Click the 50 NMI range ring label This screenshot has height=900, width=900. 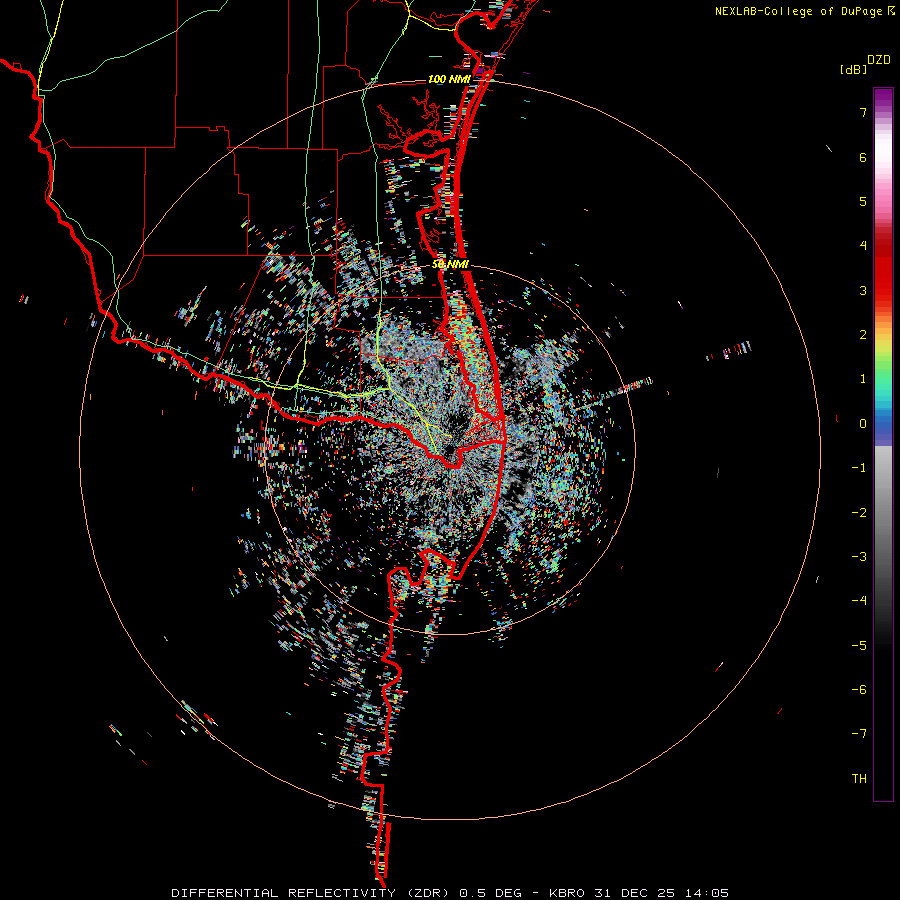tap(451, 264)
